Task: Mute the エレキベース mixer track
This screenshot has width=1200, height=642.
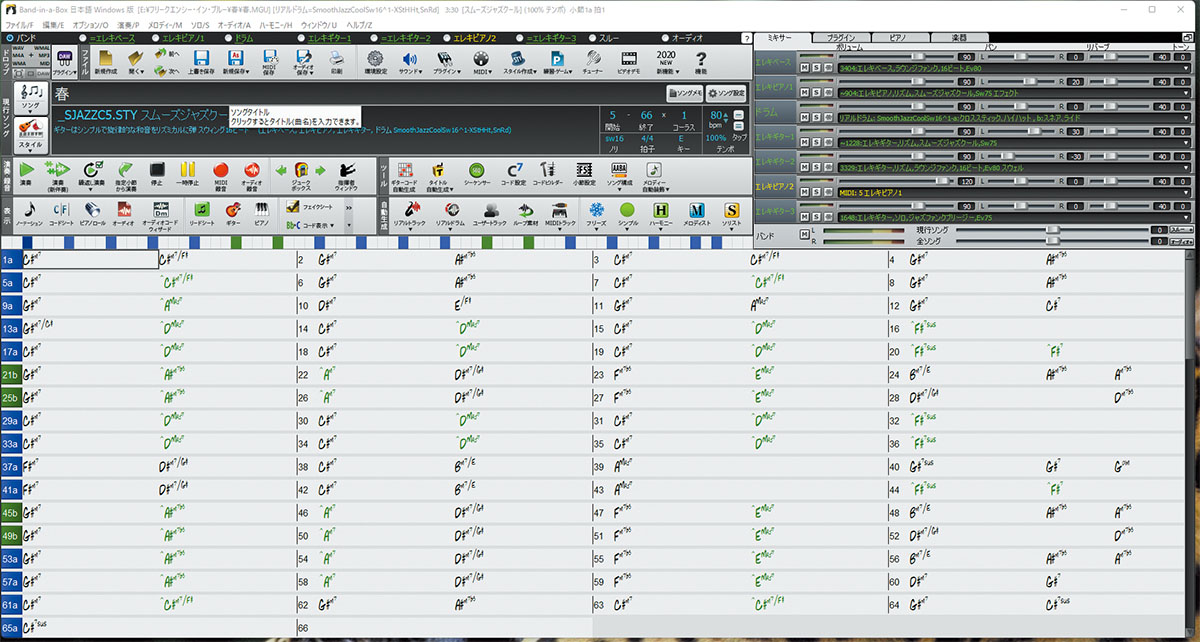Action: point(807,68)
